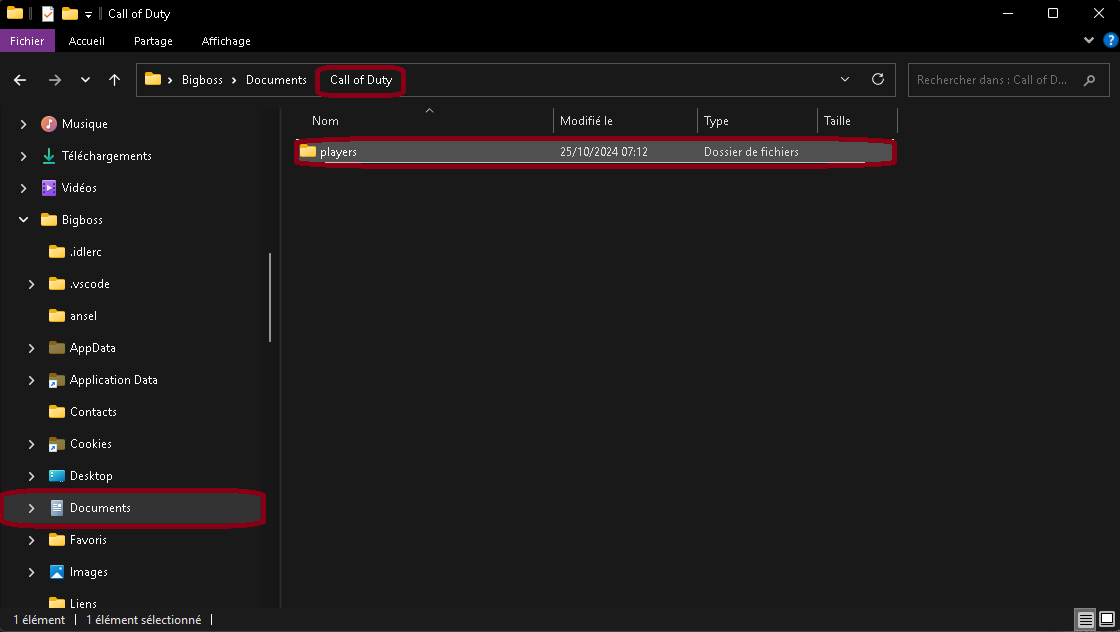Screen dimensions: 1120x632
Task: Open the Fichier menu
Action: (27, 41)
